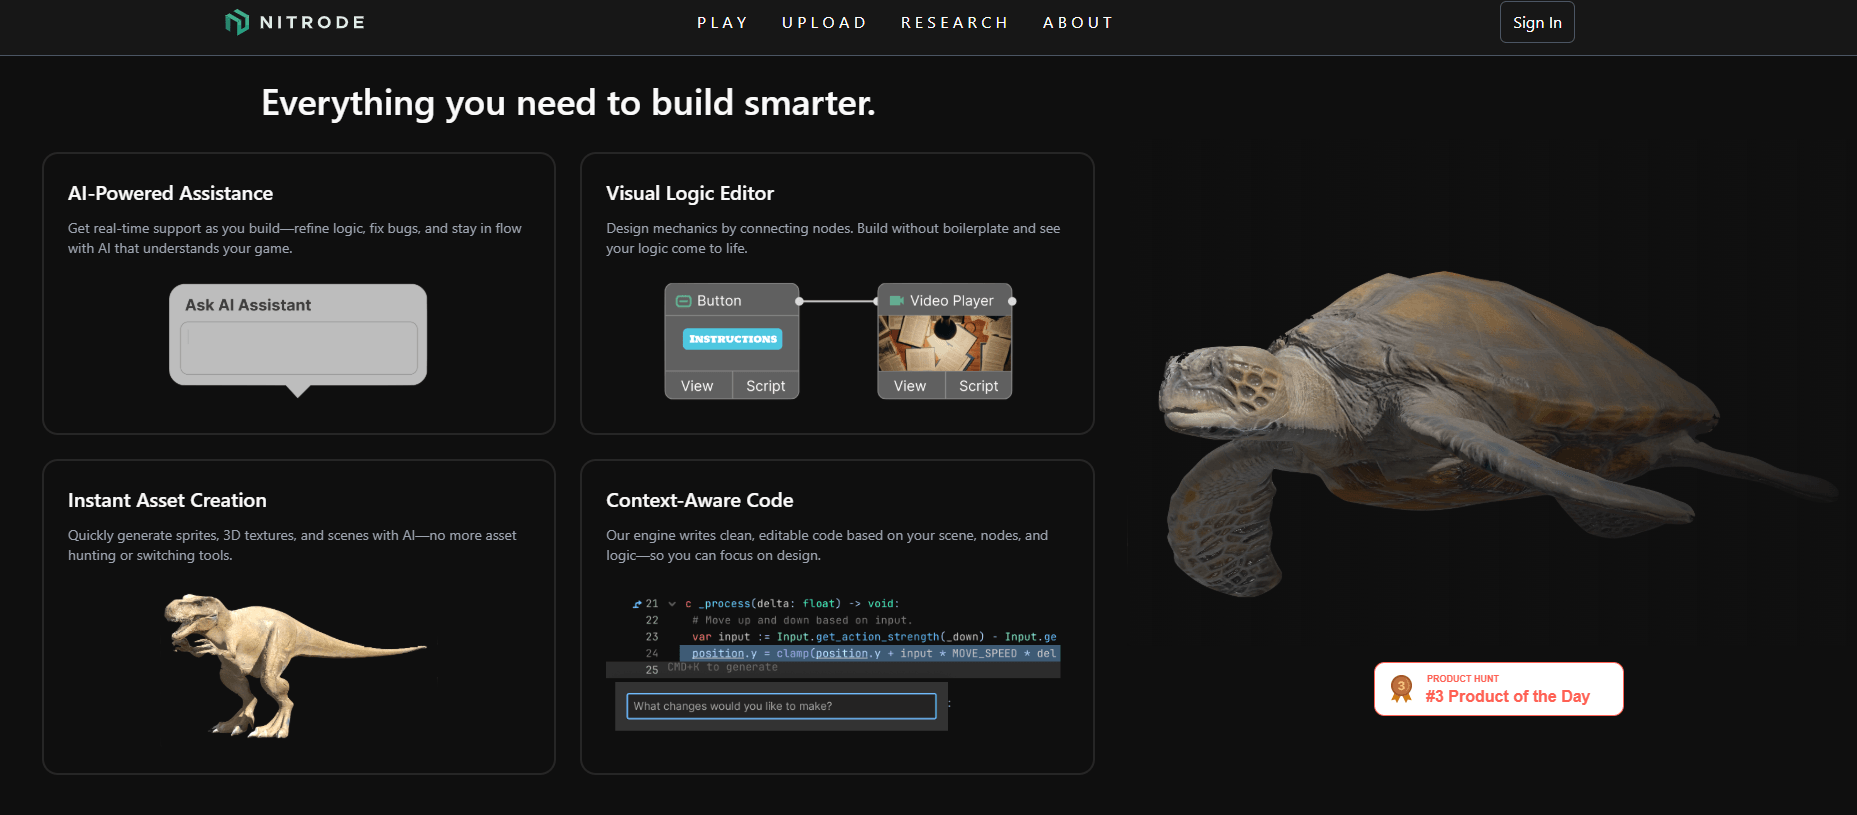Select Script on the Button node
The image size is (1857, 815).
click(765, 386)
